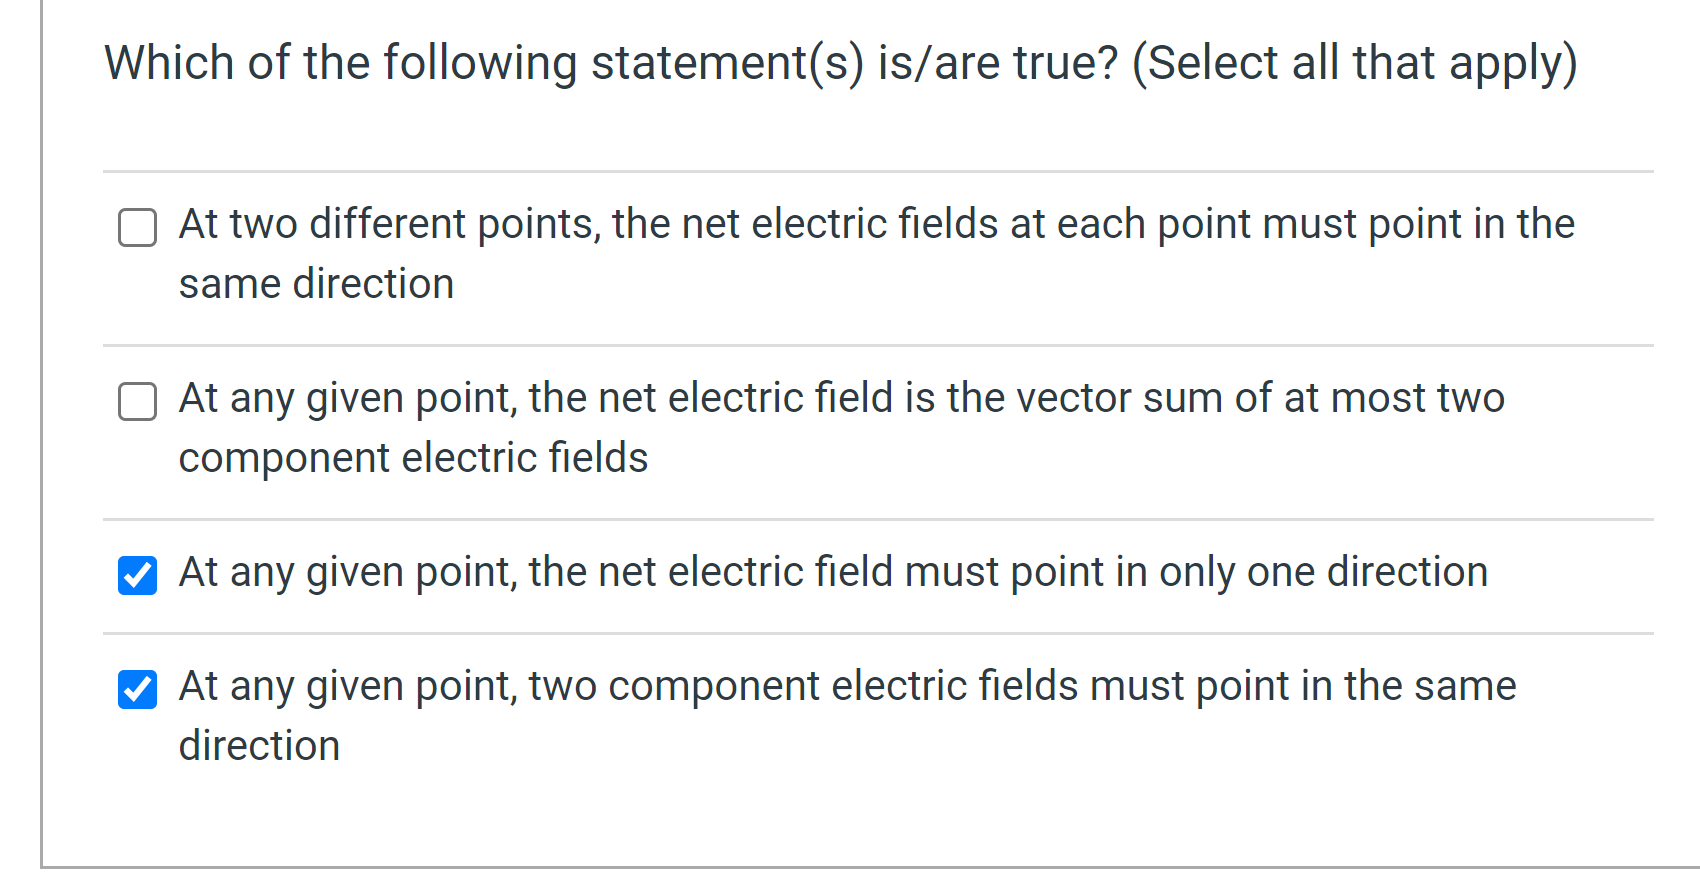Image resolution: width=1700 pixels, height=888 pixels.
Task: Click the question title text
Action: click(x=840, y=62)
